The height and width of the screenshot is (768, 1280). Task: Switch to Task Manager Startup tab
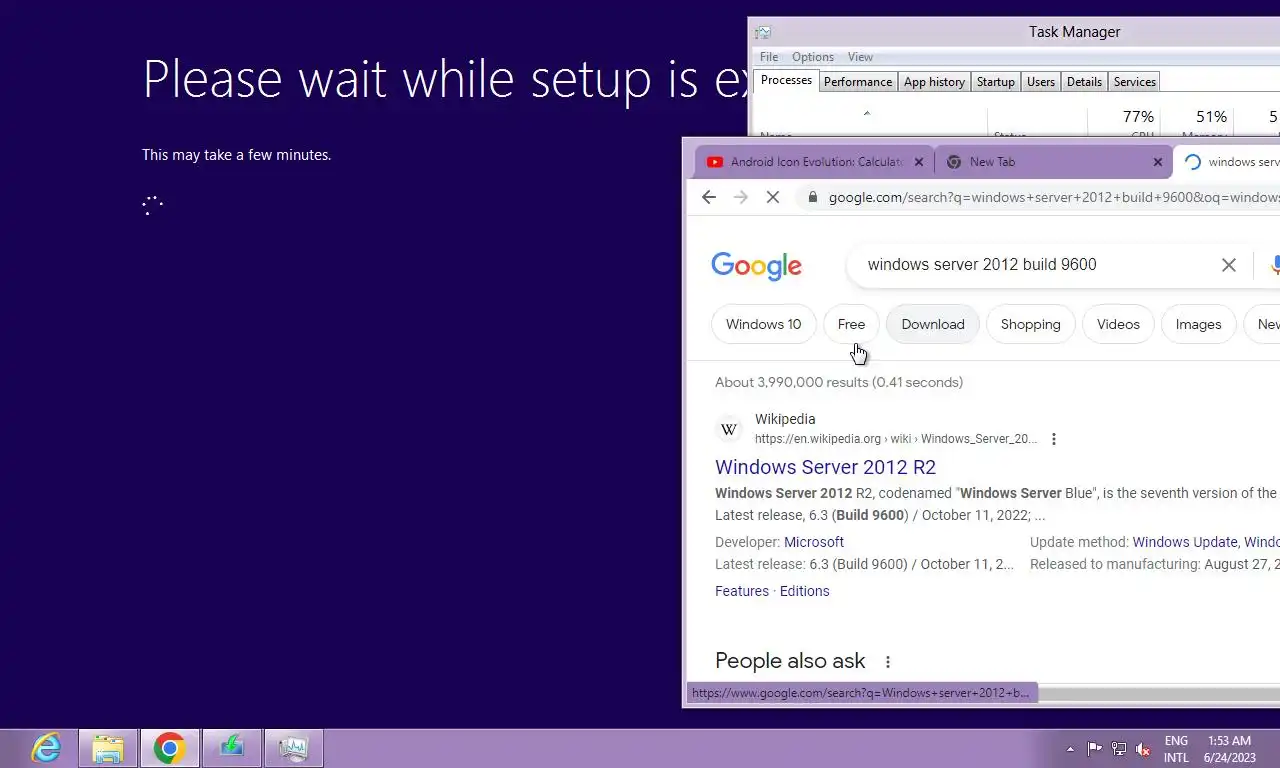click(x=995, y=82)
